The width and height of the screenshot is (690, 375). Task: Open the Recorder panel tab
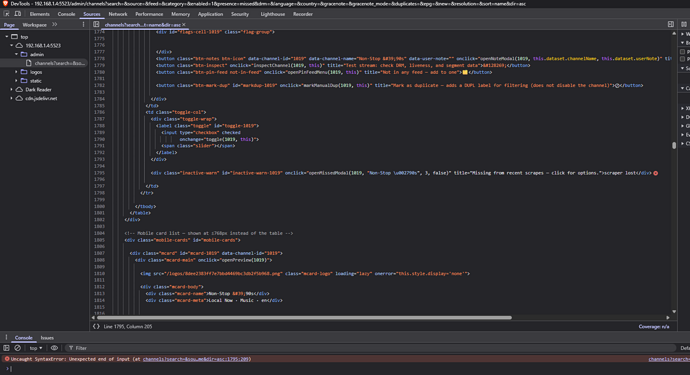(303, 14)
